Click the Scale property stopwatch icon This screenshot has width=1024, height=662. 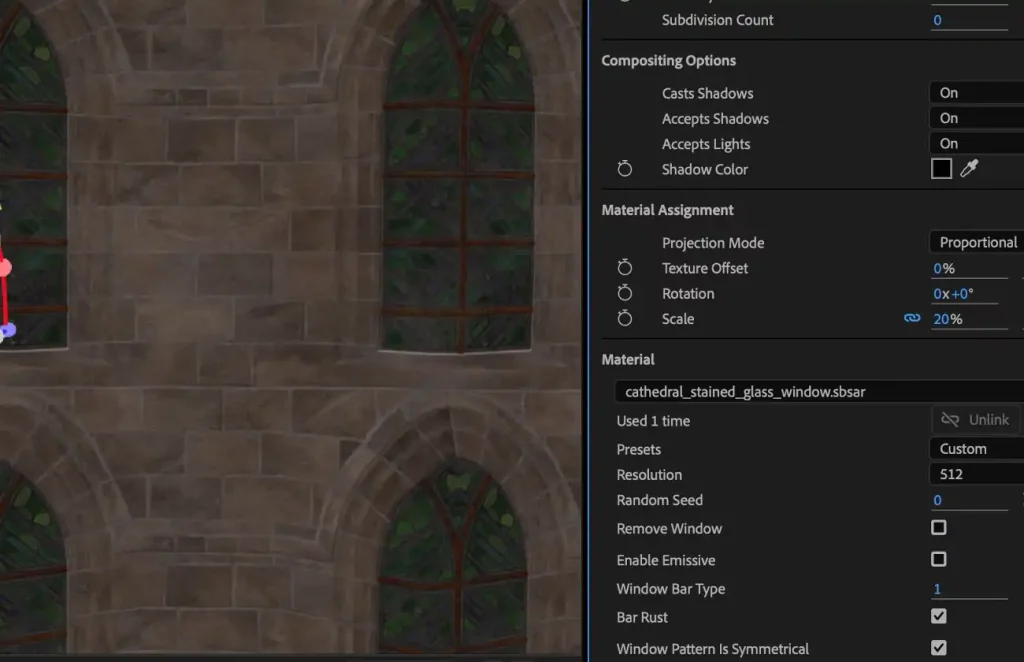coord(625,319)
